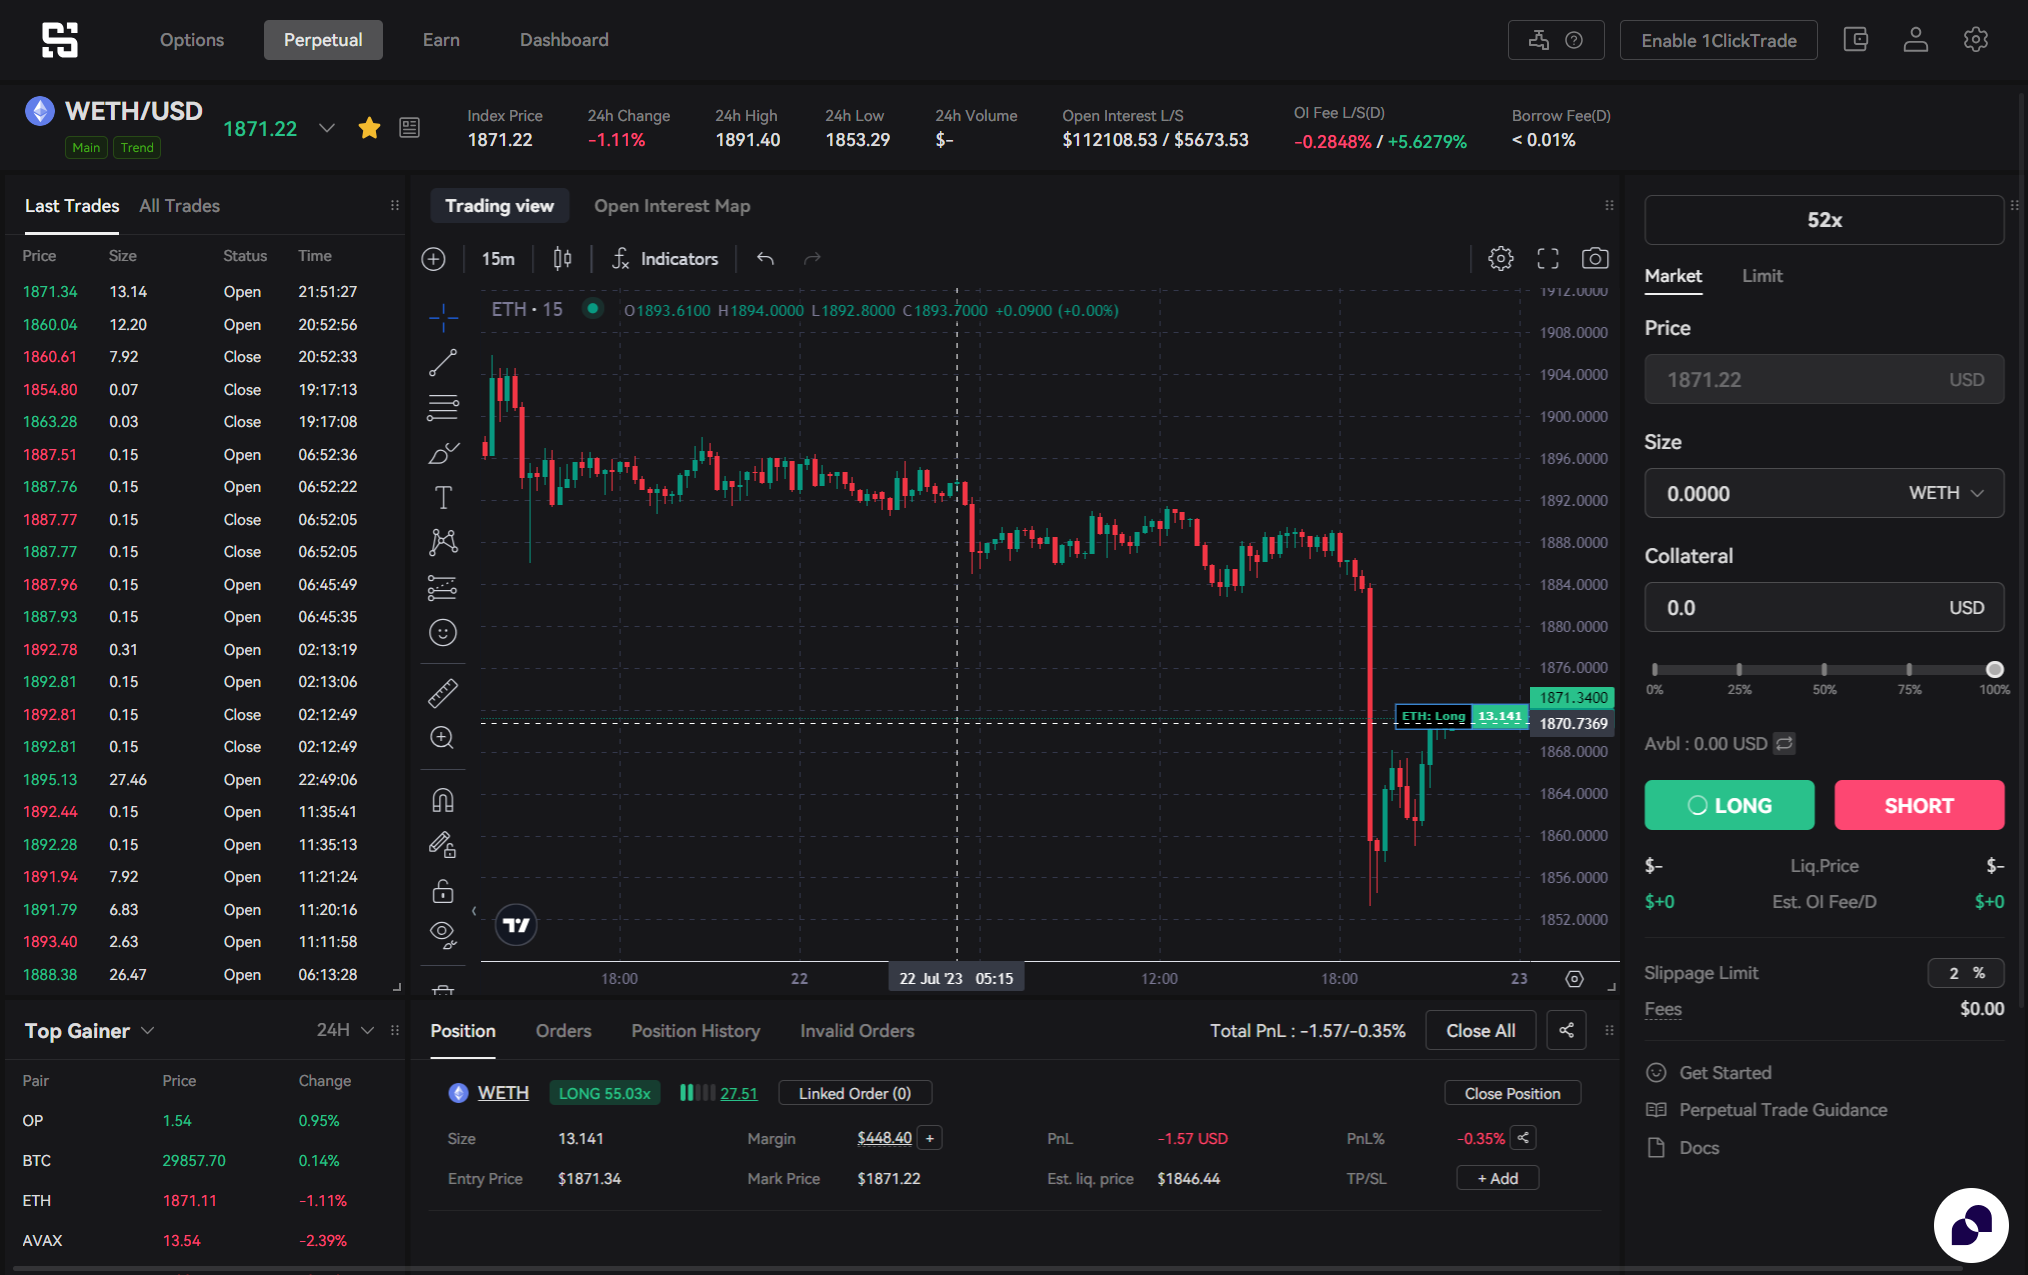Select the brush drawing tool
The image size is (2028, 1275).
[x=443, y=453]
